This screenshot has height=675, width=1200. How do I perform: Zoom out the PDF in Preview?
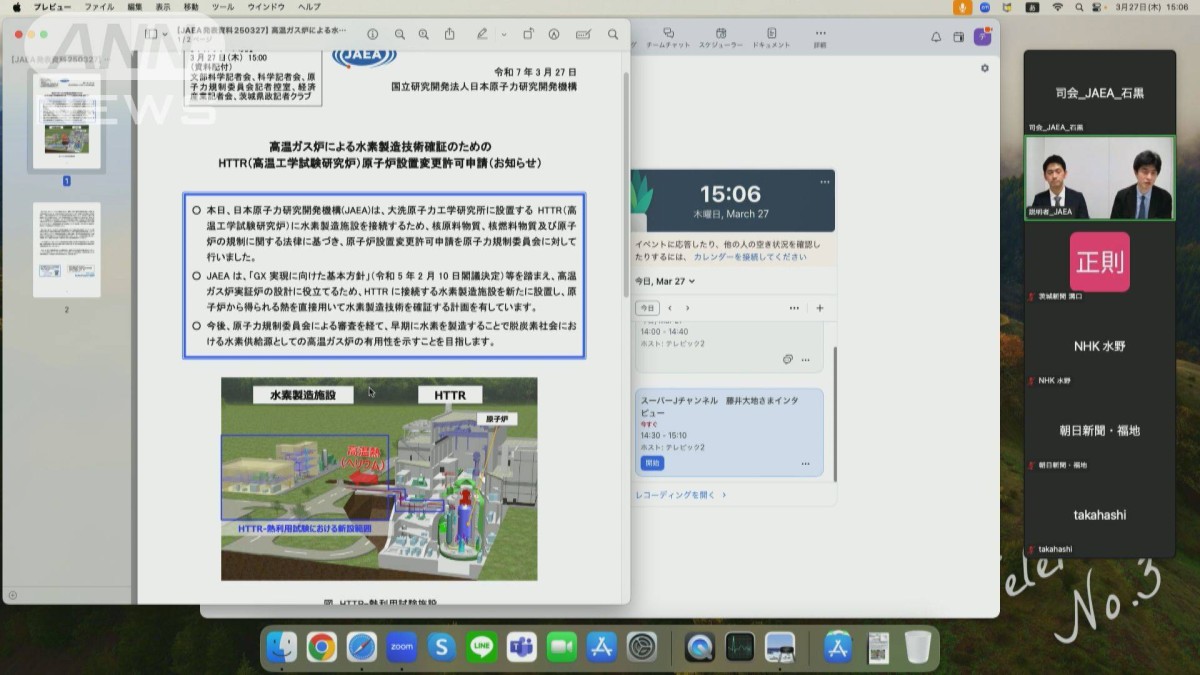click(400, 34)
